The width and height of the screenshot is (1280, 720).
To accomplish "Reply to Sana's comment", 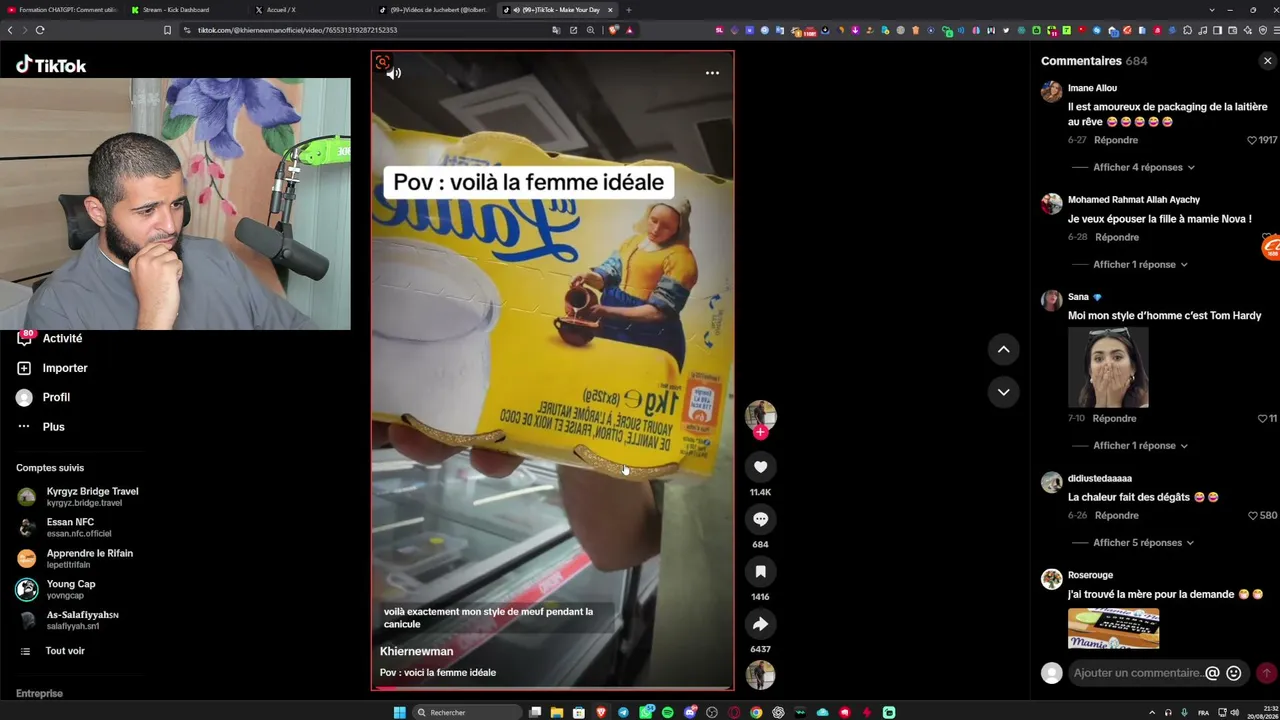I will pos(1115,418).
